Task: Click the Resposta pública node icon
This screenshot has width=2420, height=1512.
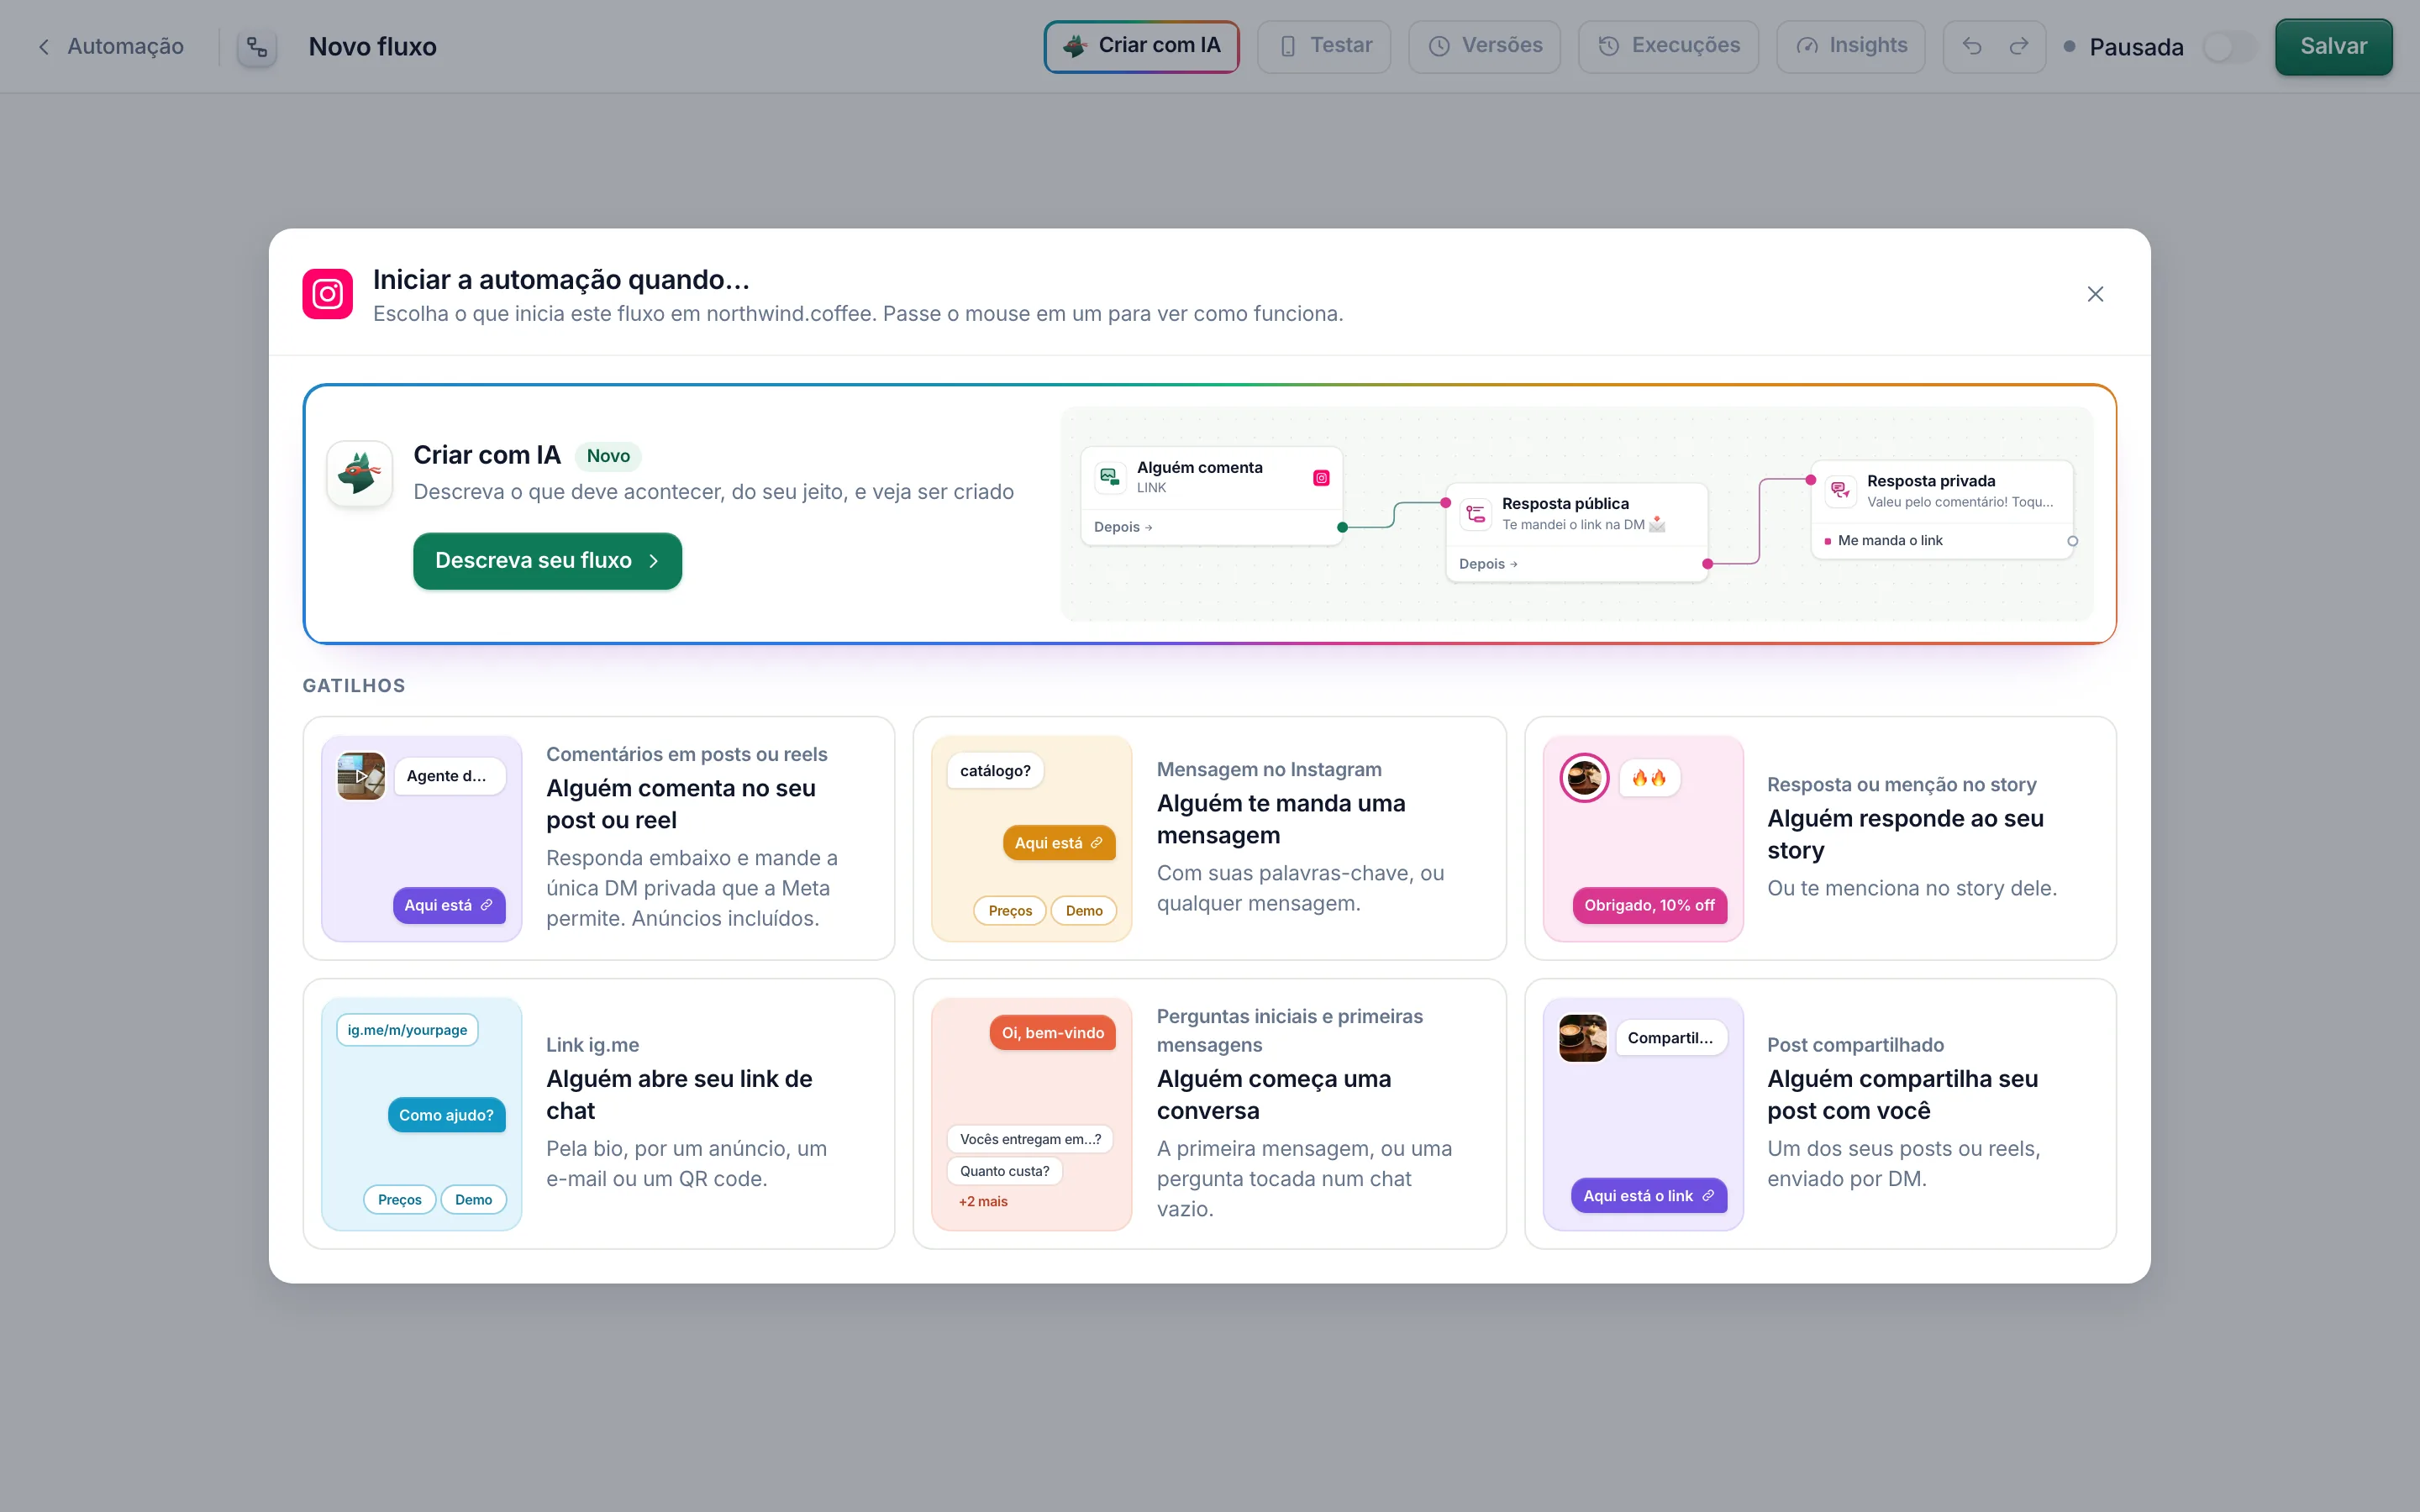Action: click(x=1476, y=514)
